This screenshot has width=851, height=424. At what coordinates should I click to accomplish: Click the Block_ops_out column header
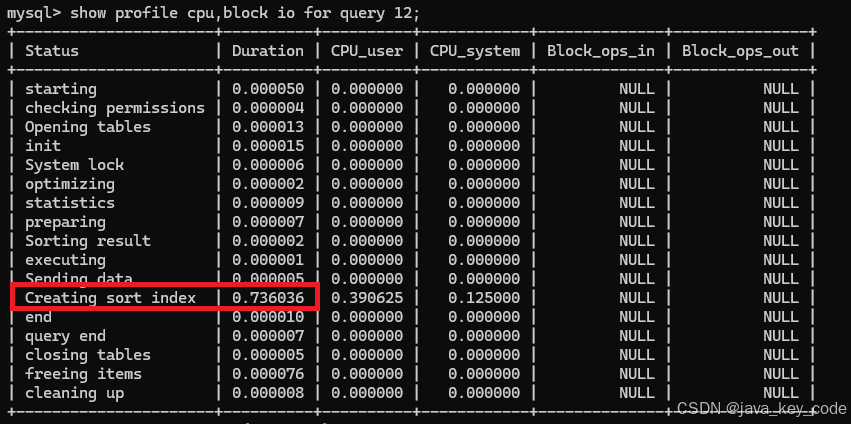[741, 51]
